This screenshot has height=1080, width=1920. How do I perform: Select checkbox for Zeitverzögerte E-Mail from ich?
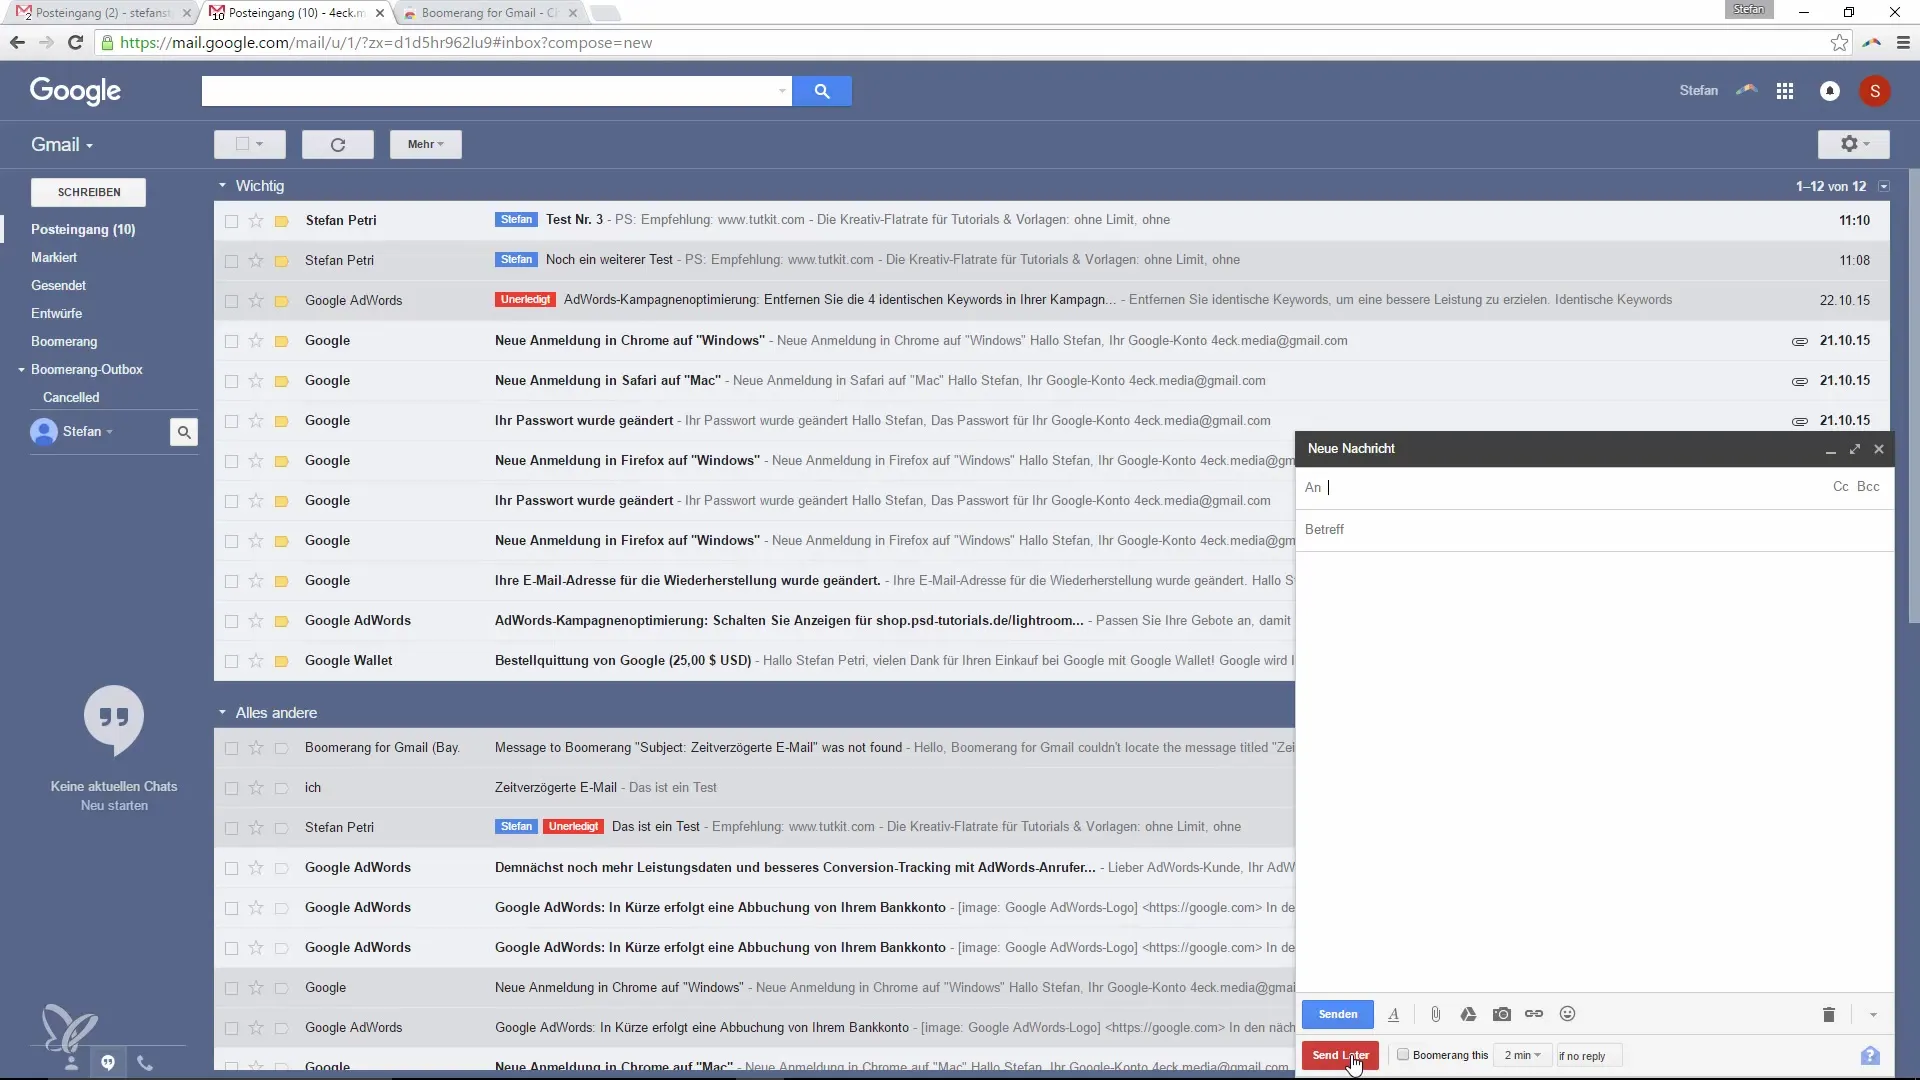[x=231, y=788]
